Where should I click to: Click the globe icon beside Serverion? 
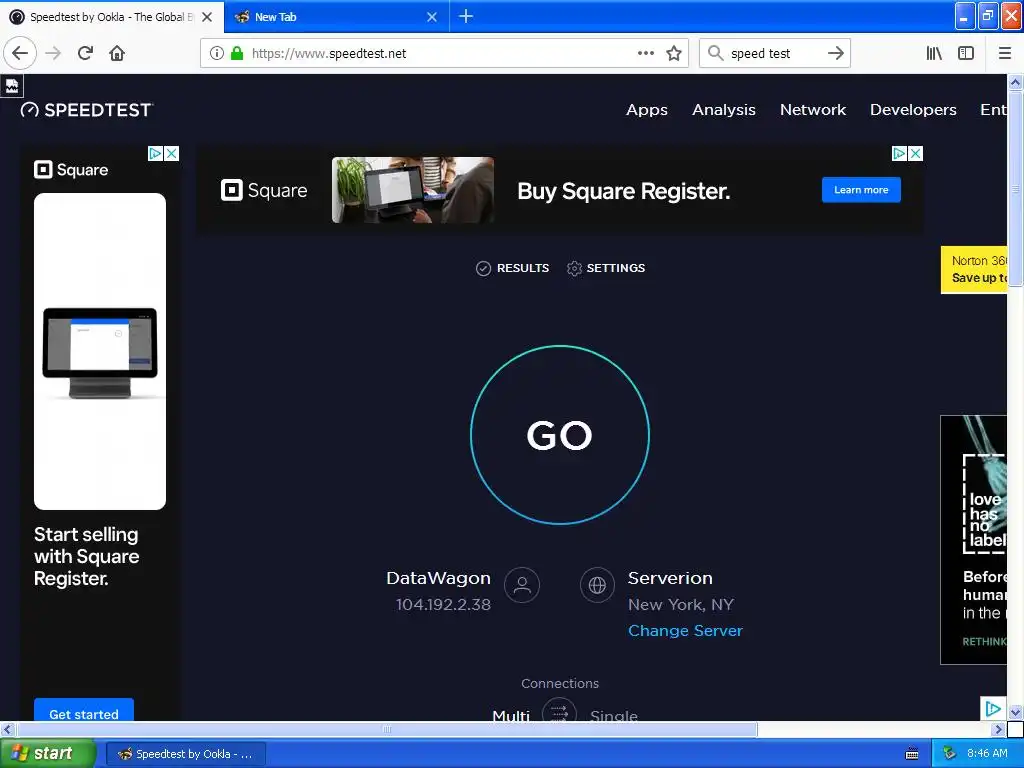point(597,584)
